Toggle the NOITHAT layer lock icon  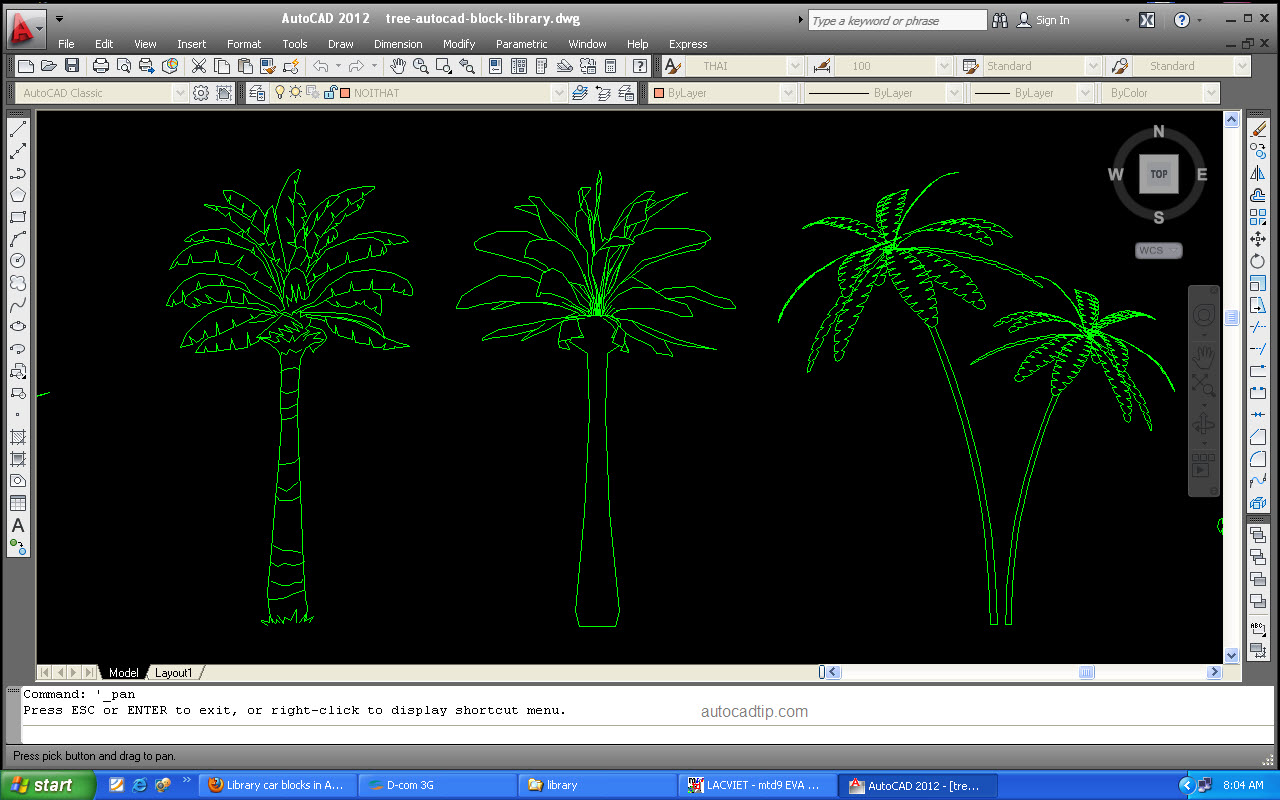point(329,92)
